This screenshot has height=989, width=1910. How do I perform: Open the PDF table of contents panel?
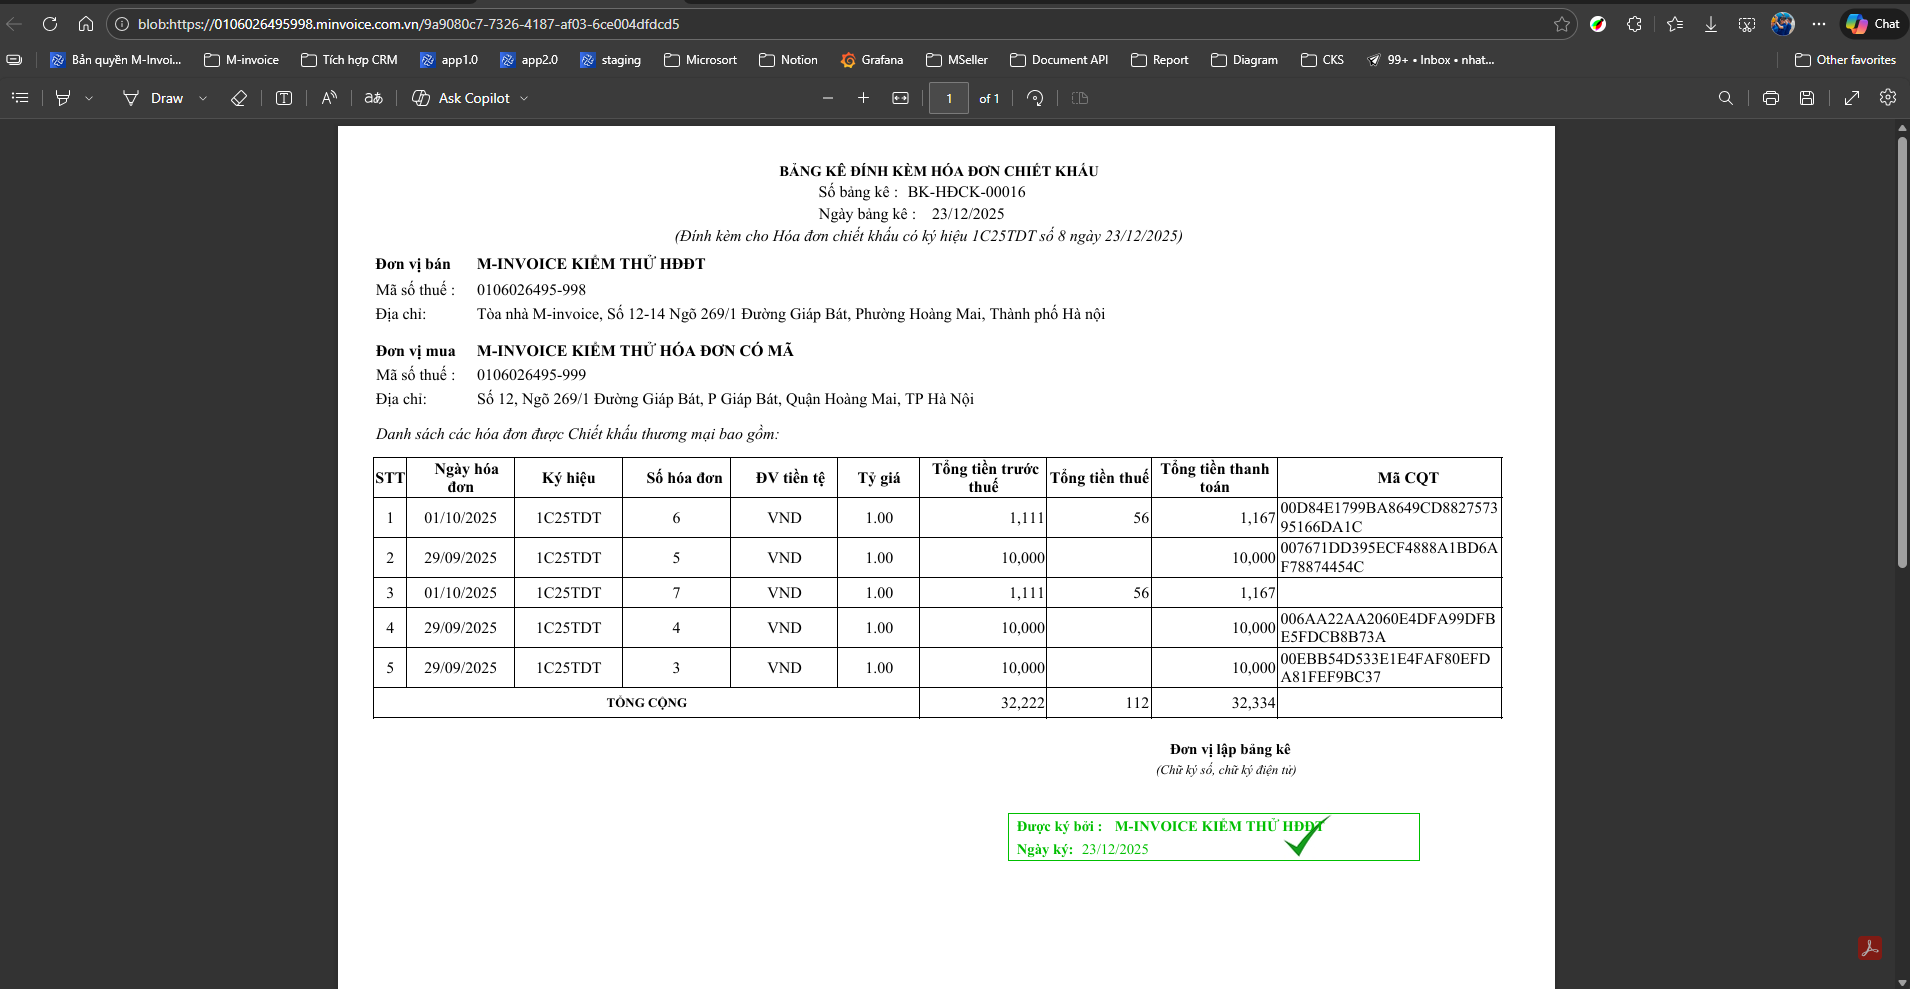[20, 98]
